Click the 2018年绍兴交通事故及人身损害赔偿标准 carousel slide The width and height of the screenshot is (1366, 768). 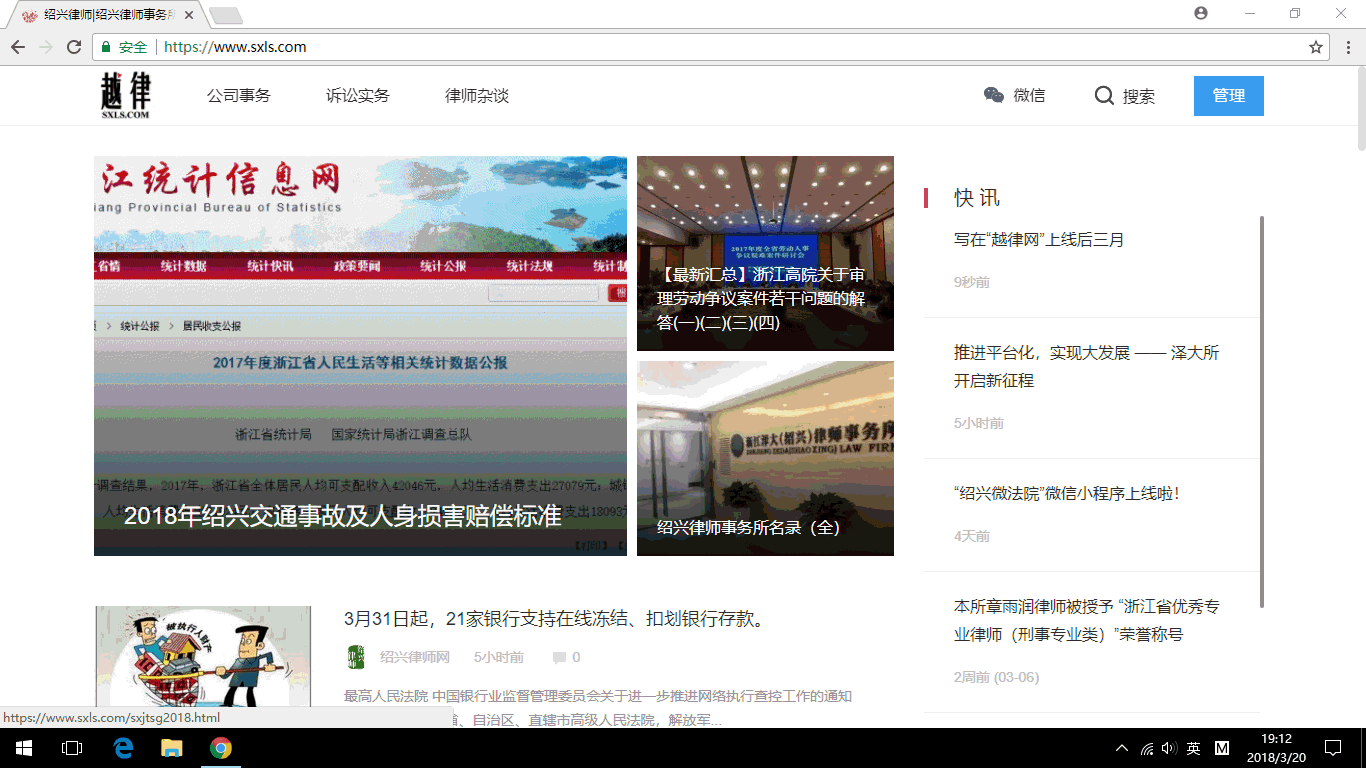point(344,517)
